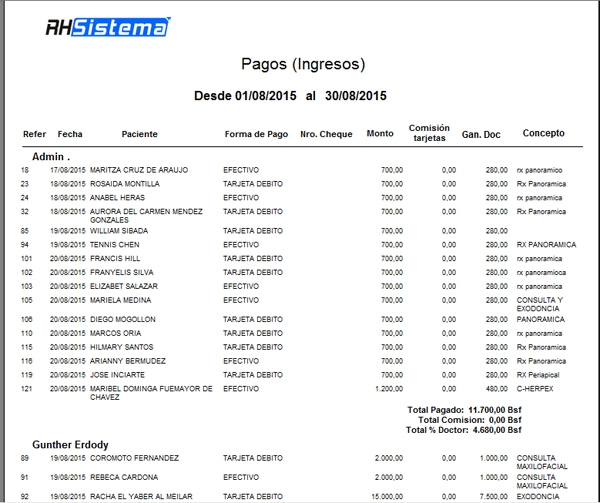Click patient name HILMARY SANTOS

pos(122,347)
